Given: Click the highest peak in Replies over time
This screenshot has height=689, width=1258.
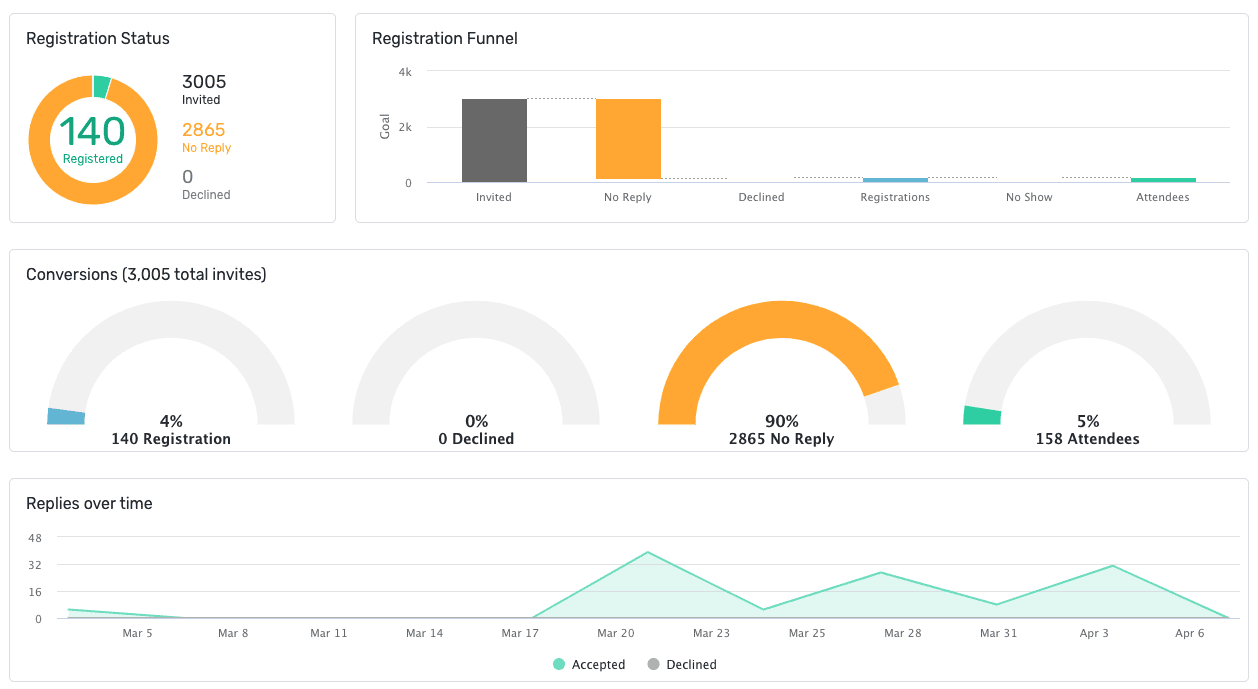Looking at the screenshot, I should (648, 552).
